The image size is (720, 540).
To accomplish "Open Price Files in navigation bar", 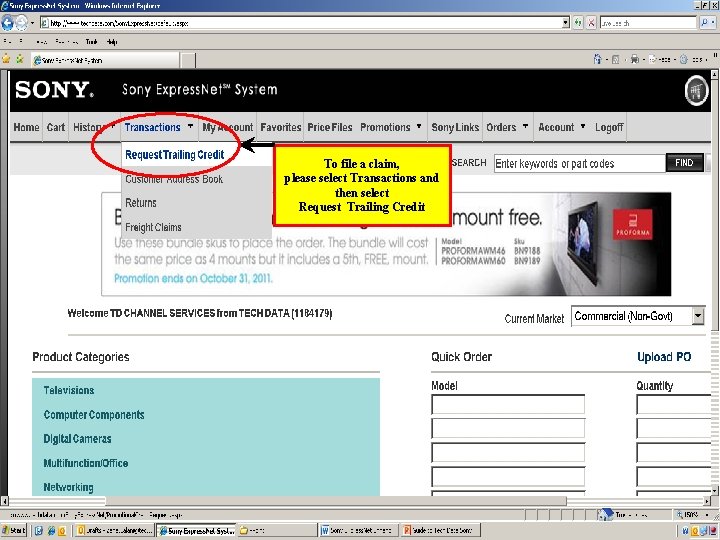I will tap(330, 127).
